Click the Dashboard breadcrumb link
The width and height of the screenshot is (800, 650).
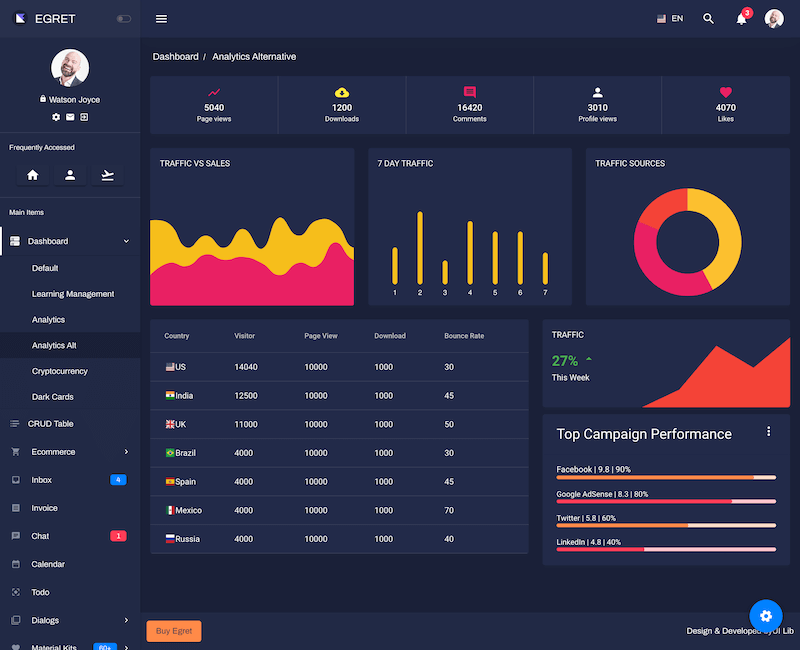175,57
